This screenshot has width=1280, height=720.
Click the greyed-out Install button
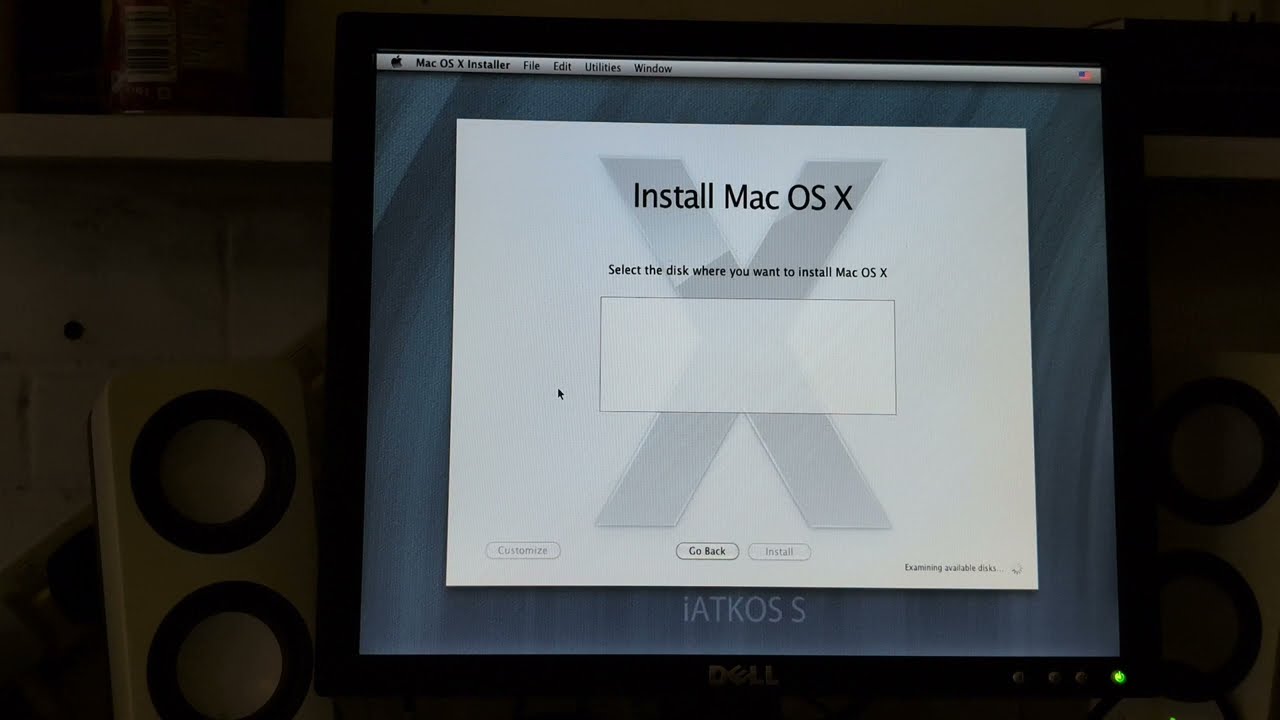(779, 552)
